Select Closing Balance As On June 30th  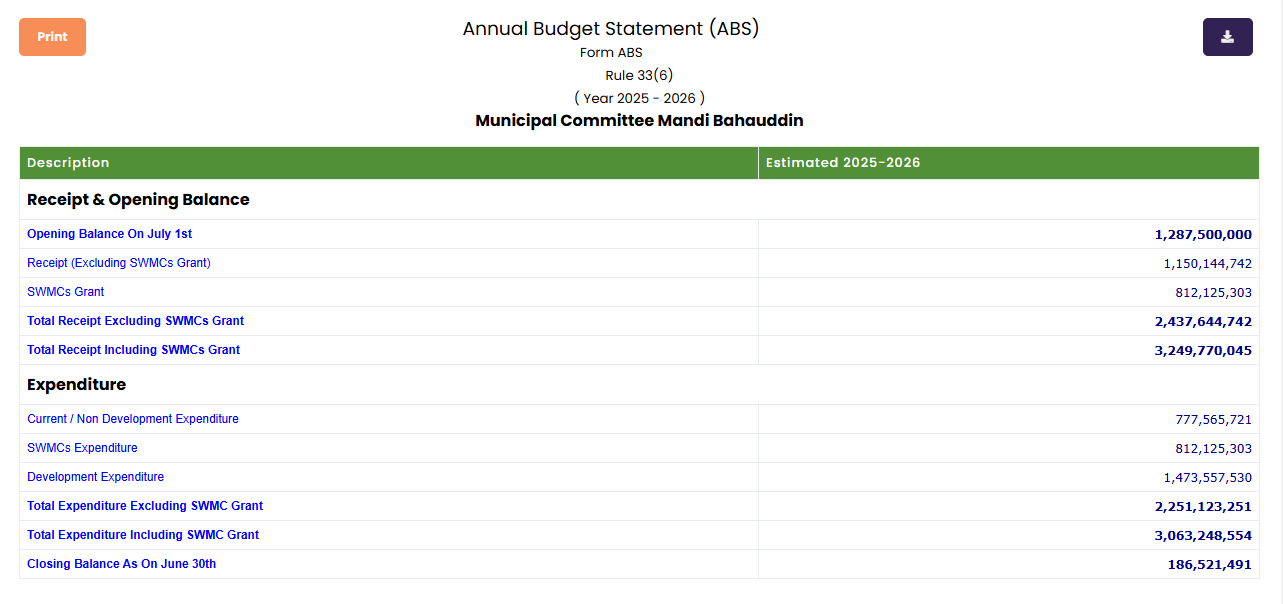121,564
